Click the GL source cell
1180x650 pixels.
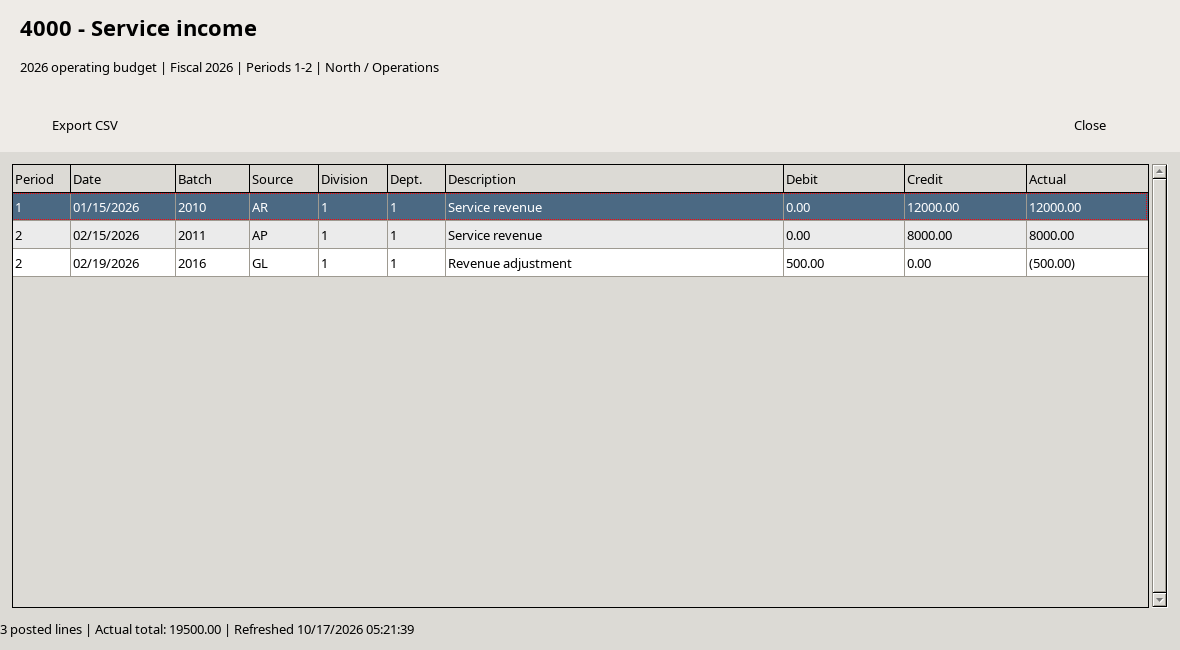coord(284,263)
